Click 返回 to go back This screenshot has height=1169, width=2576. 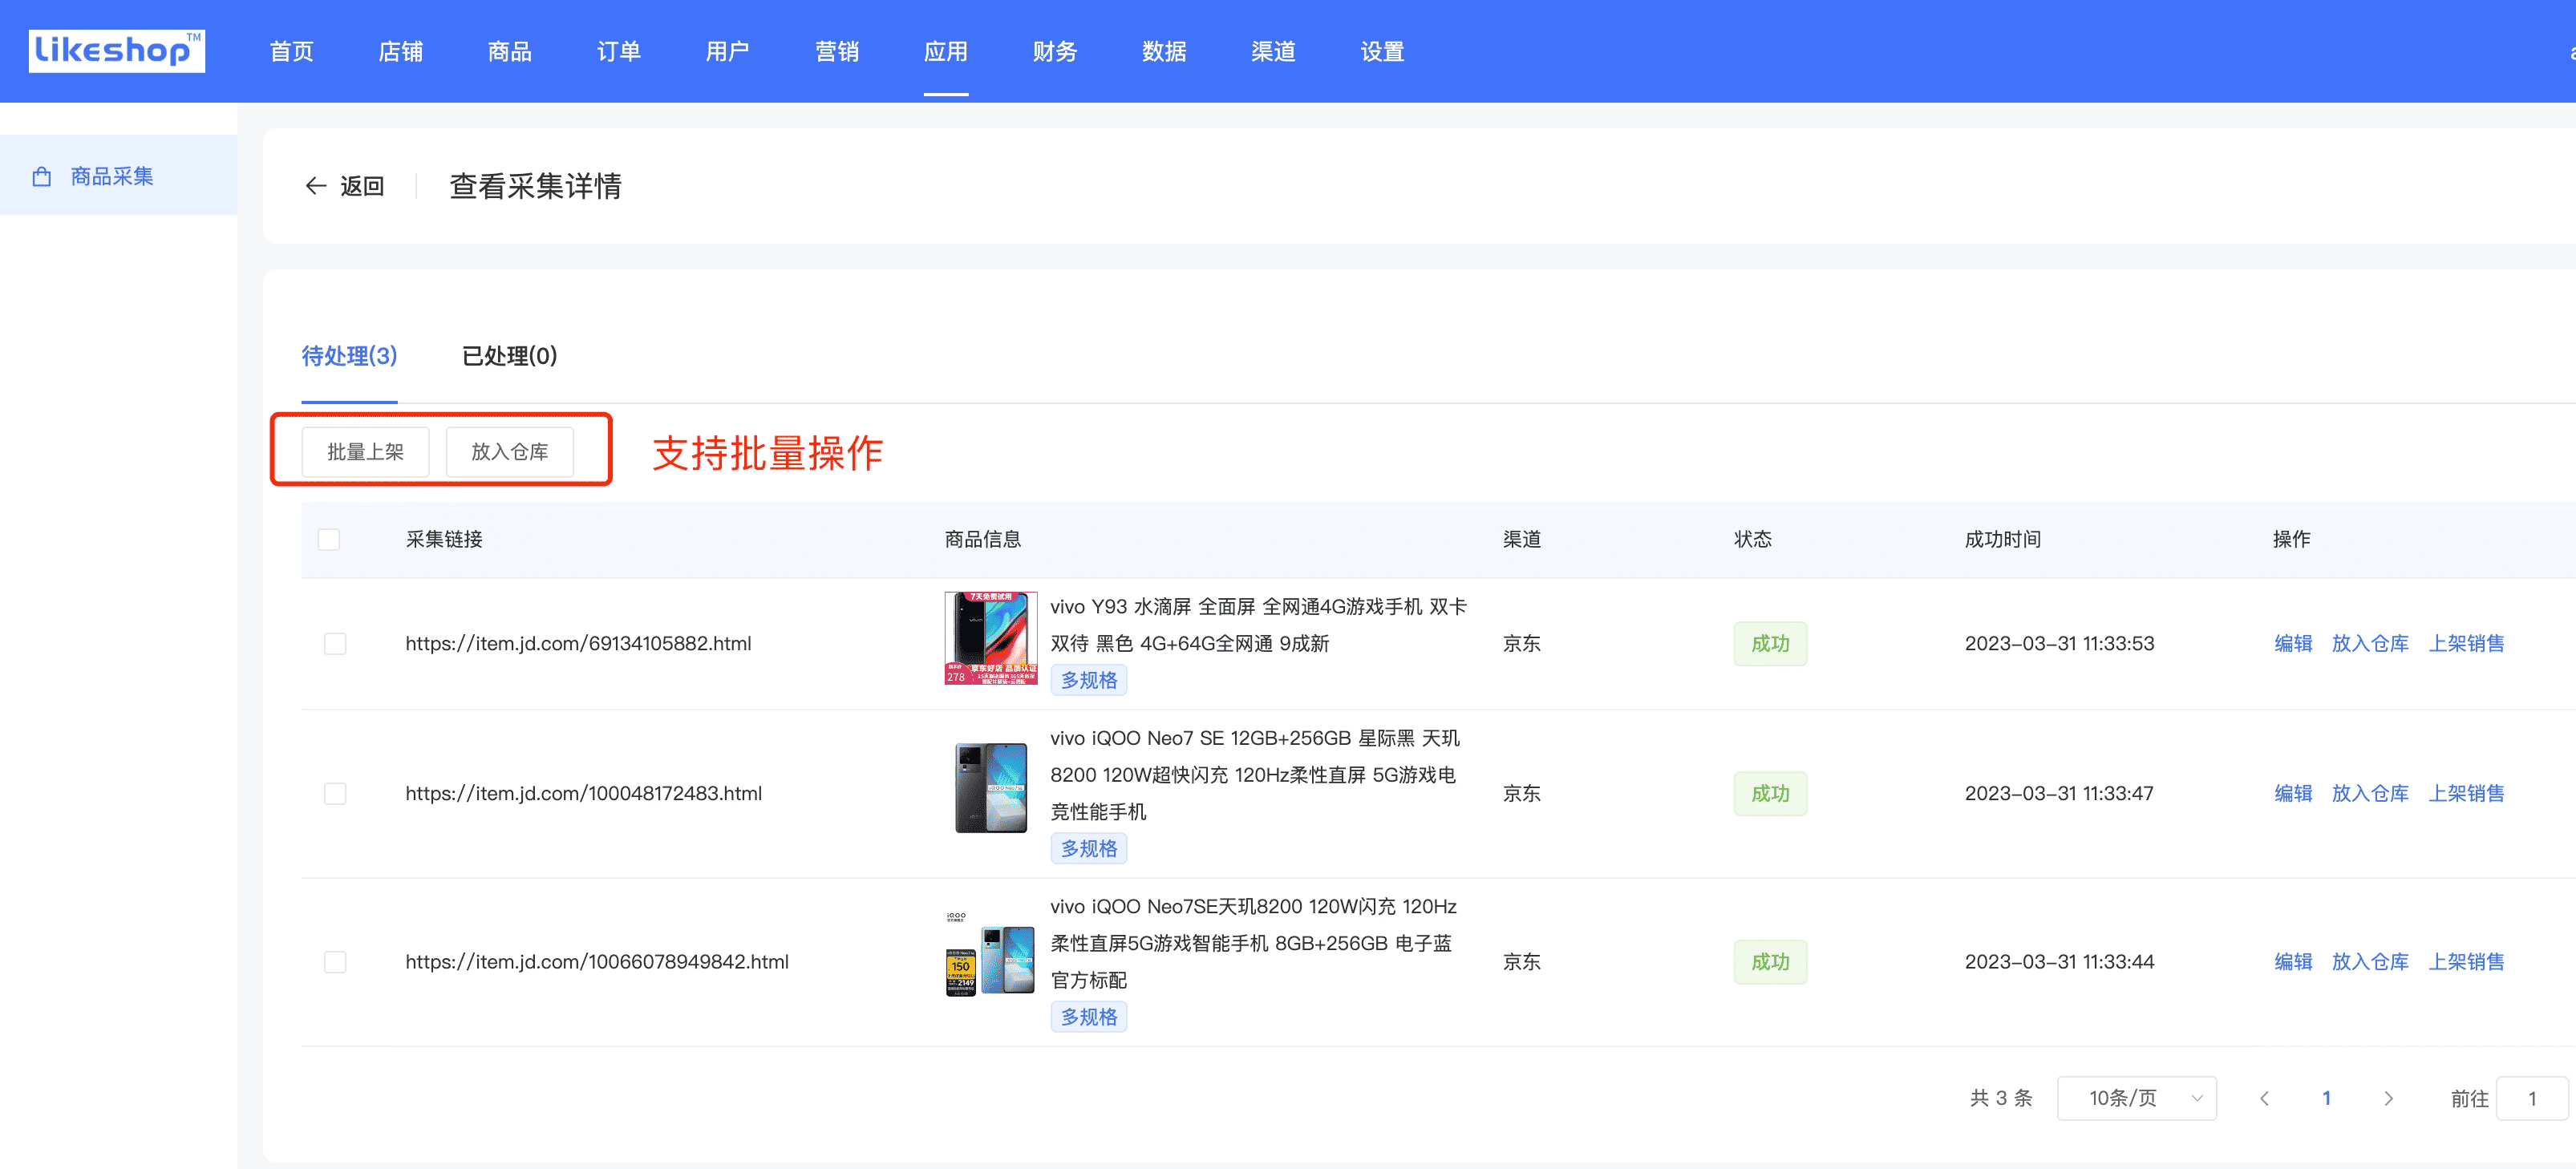(x=362, y=186)
